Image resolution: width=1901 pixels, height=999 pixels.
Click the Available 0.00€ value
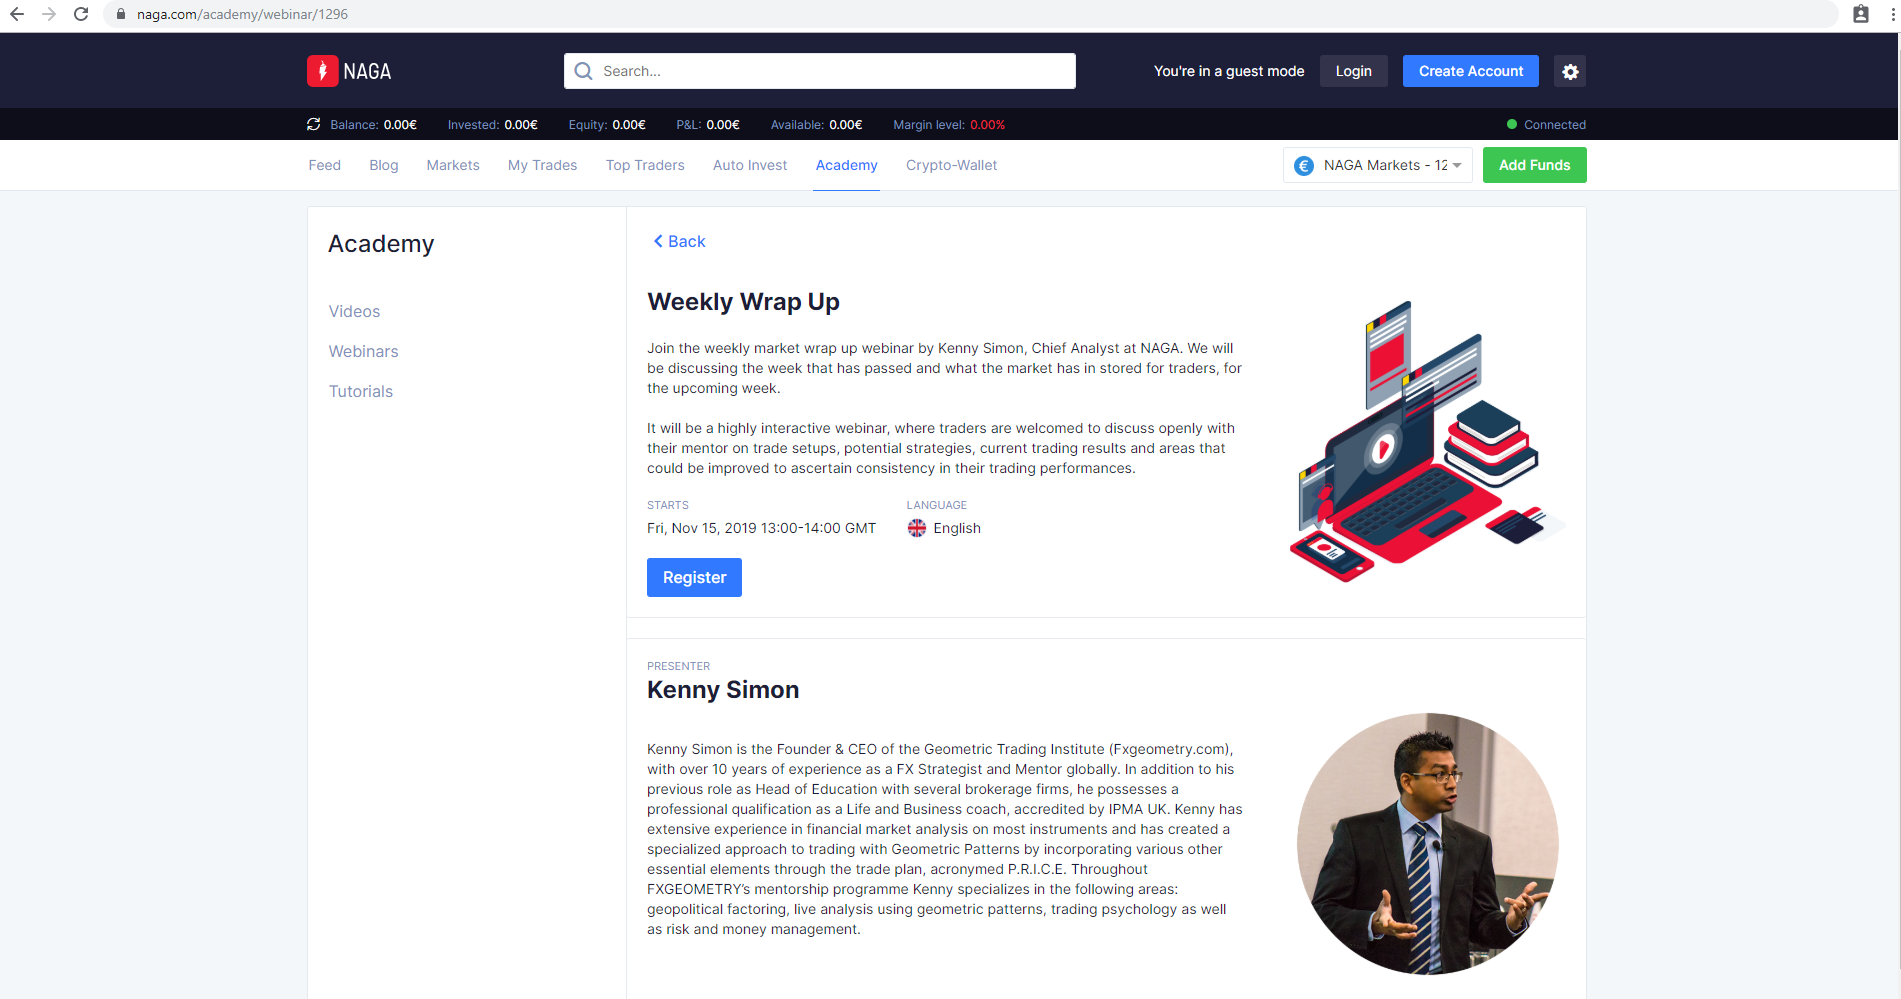(x=846, y=125)
